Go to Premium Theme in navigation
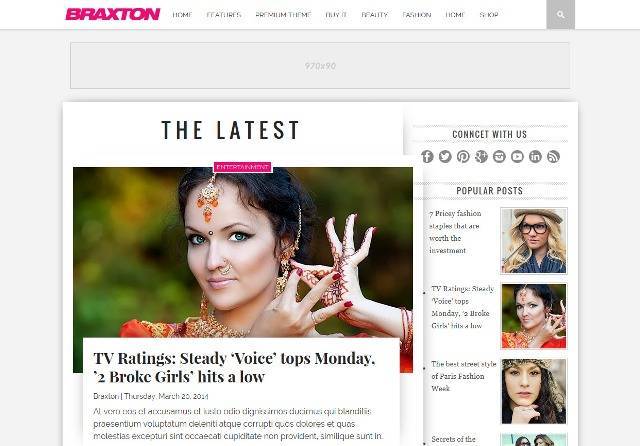 pos(283,15)
